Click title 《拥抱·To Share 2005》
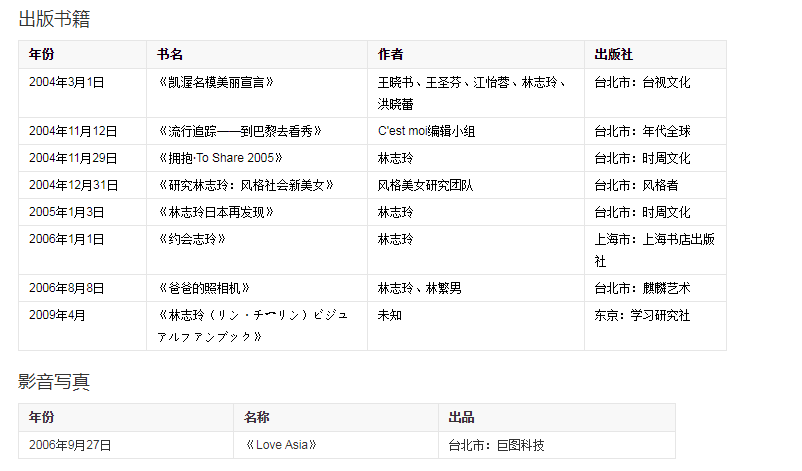 point(220,158)
